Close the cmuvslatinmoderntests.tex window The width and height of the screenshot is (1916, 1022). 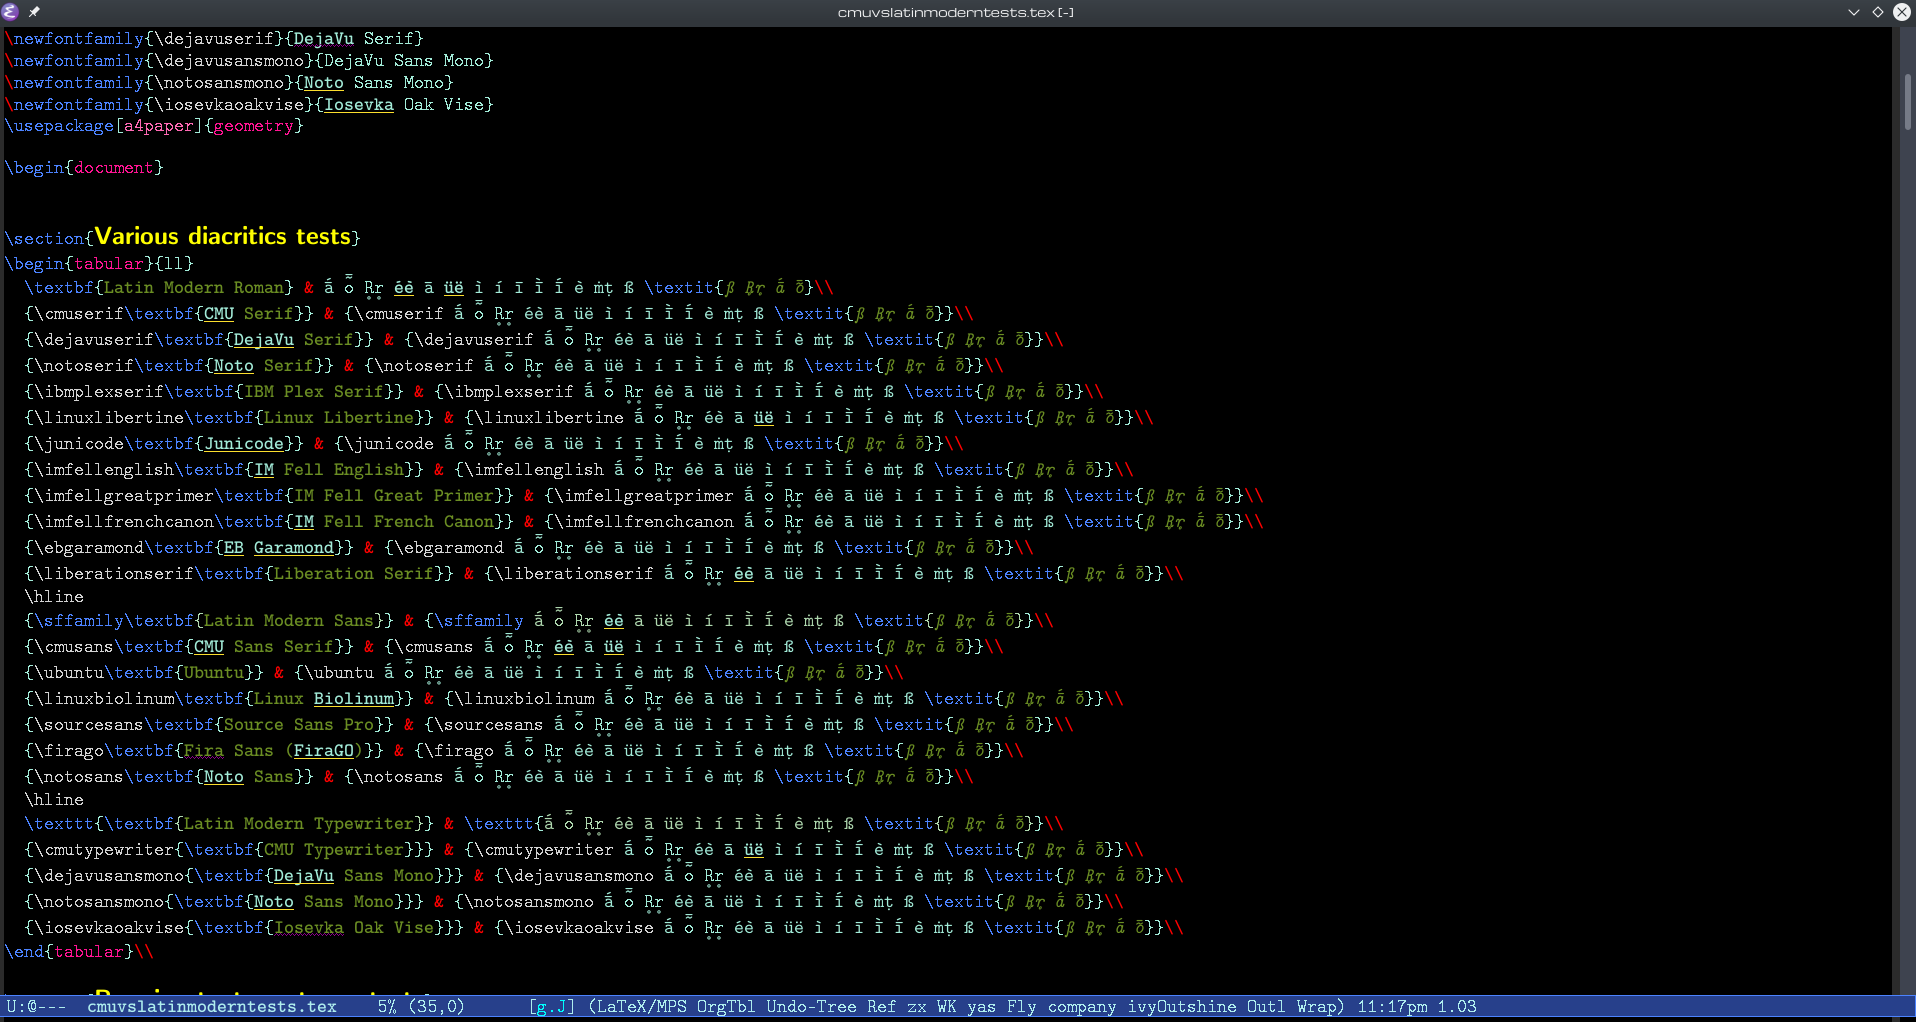(1902, 12)
